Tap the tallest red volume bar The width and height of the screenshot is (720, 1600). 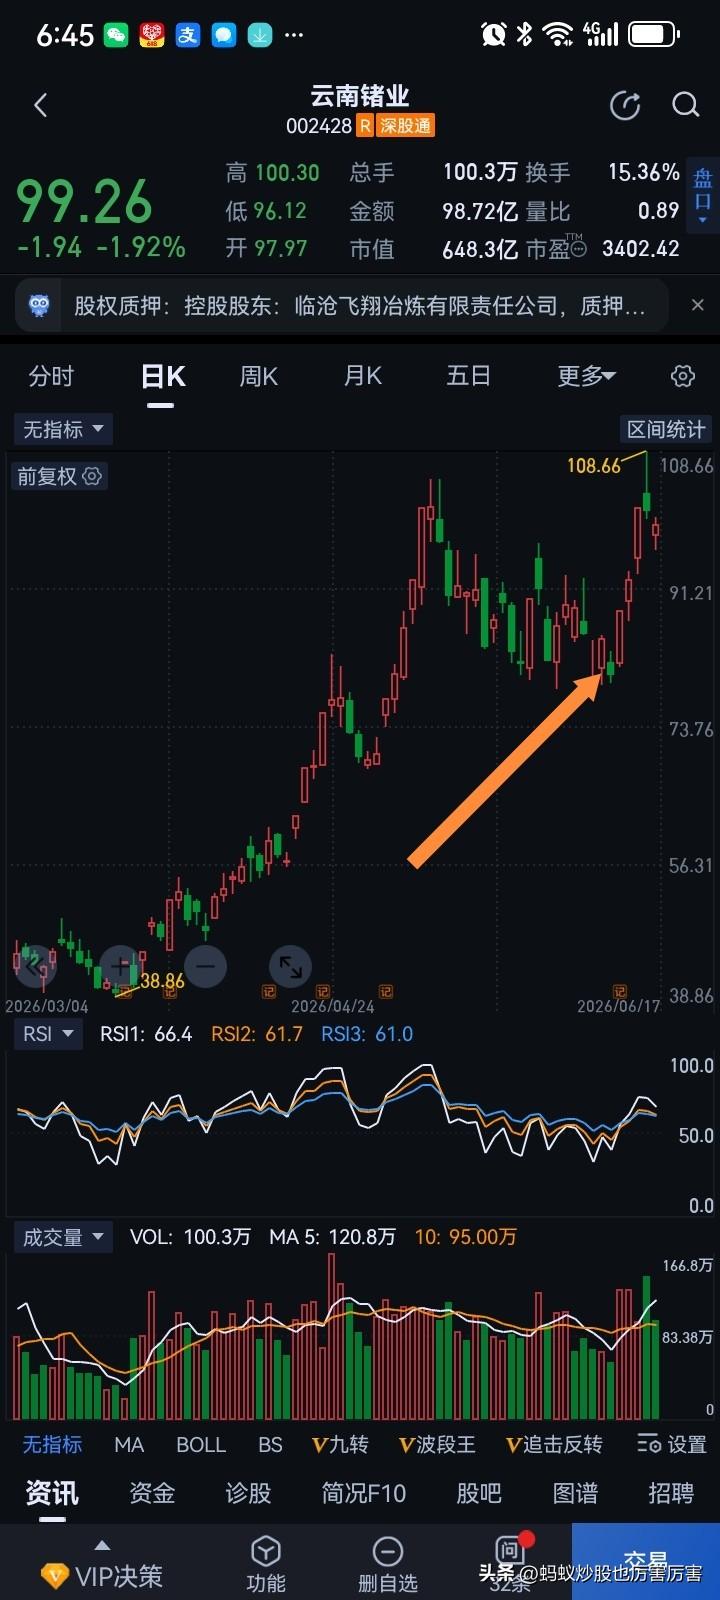332,1336
